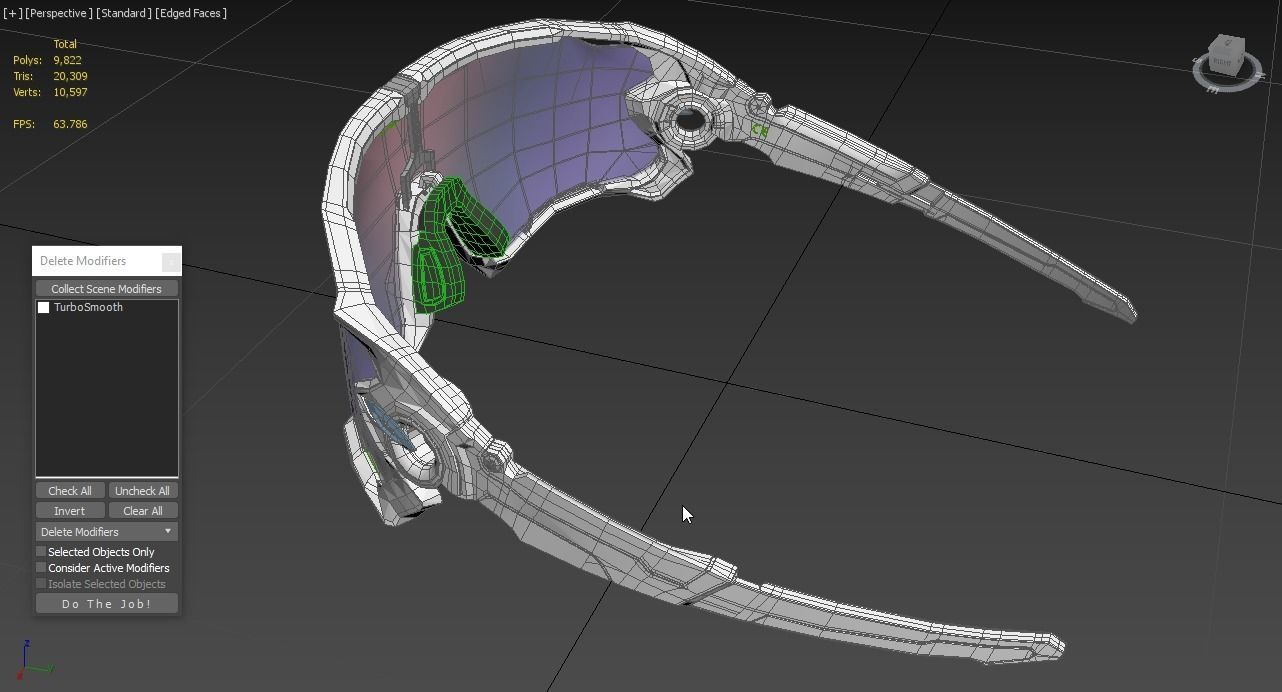Close the Delete Modifiers dialog
The image size is (1282, 692).
pyautogui.click(x=171, y=261)
